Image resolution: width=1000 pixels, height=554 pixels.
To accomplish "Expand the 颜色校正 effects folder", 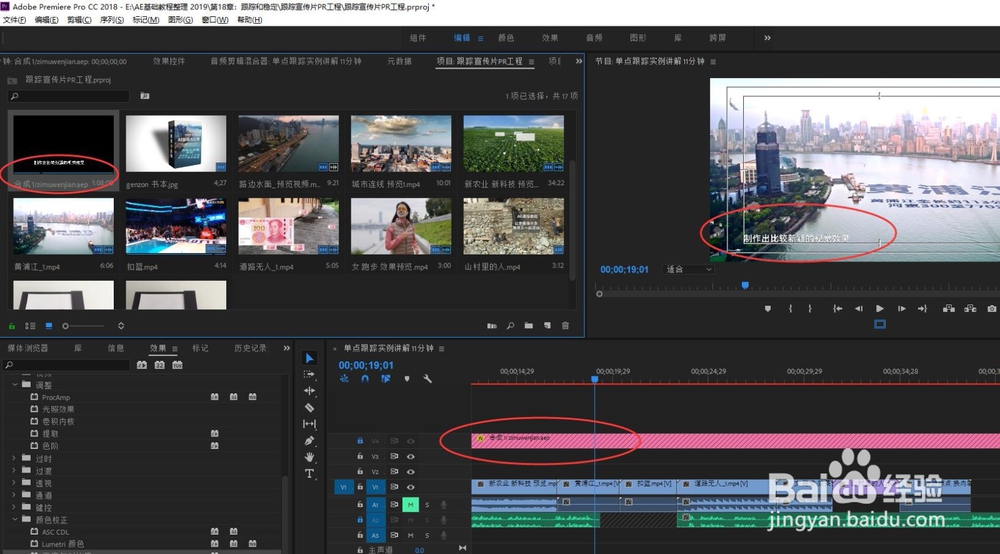I will coord(15,520).
